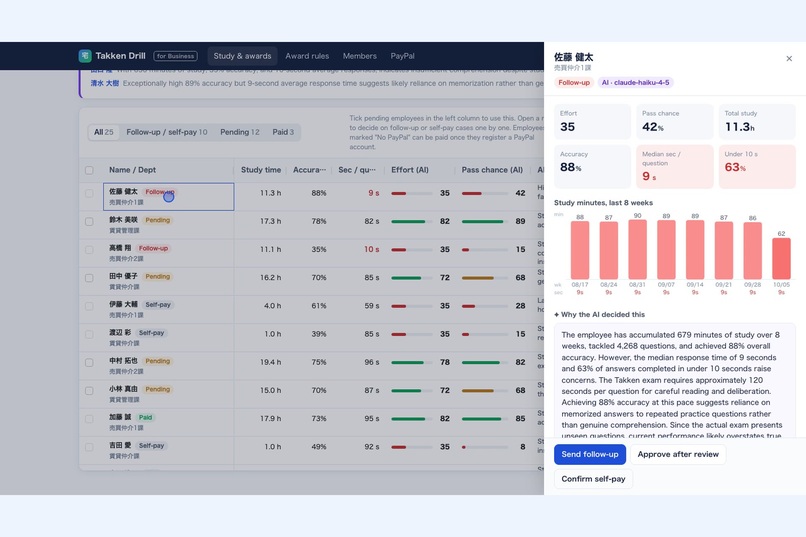Click the Pending tag on 鈴木 美咲
The width and height of the screenshot is (806, 537).
click(x=157, y=220)
